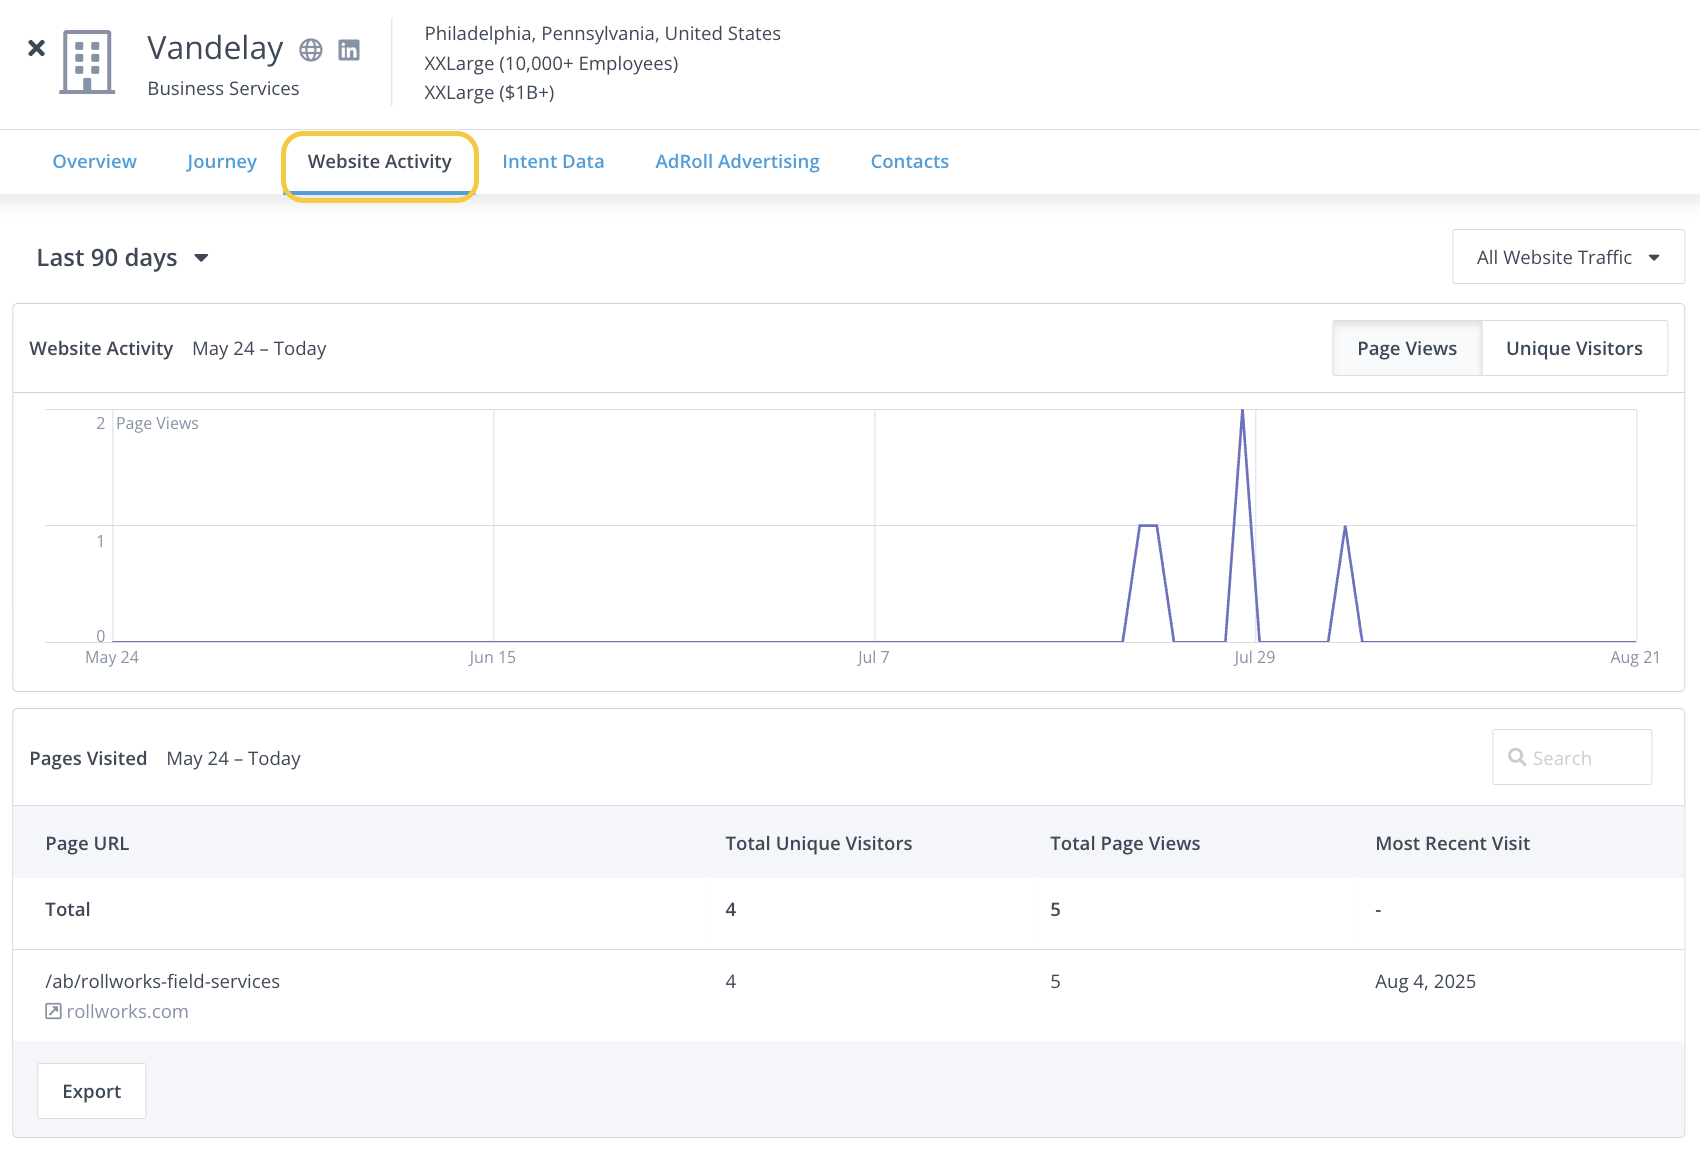The width and height of the screenshot is (1700, 1162).
Task: Sort by the Total Page Views column header
Action: 1125,843
